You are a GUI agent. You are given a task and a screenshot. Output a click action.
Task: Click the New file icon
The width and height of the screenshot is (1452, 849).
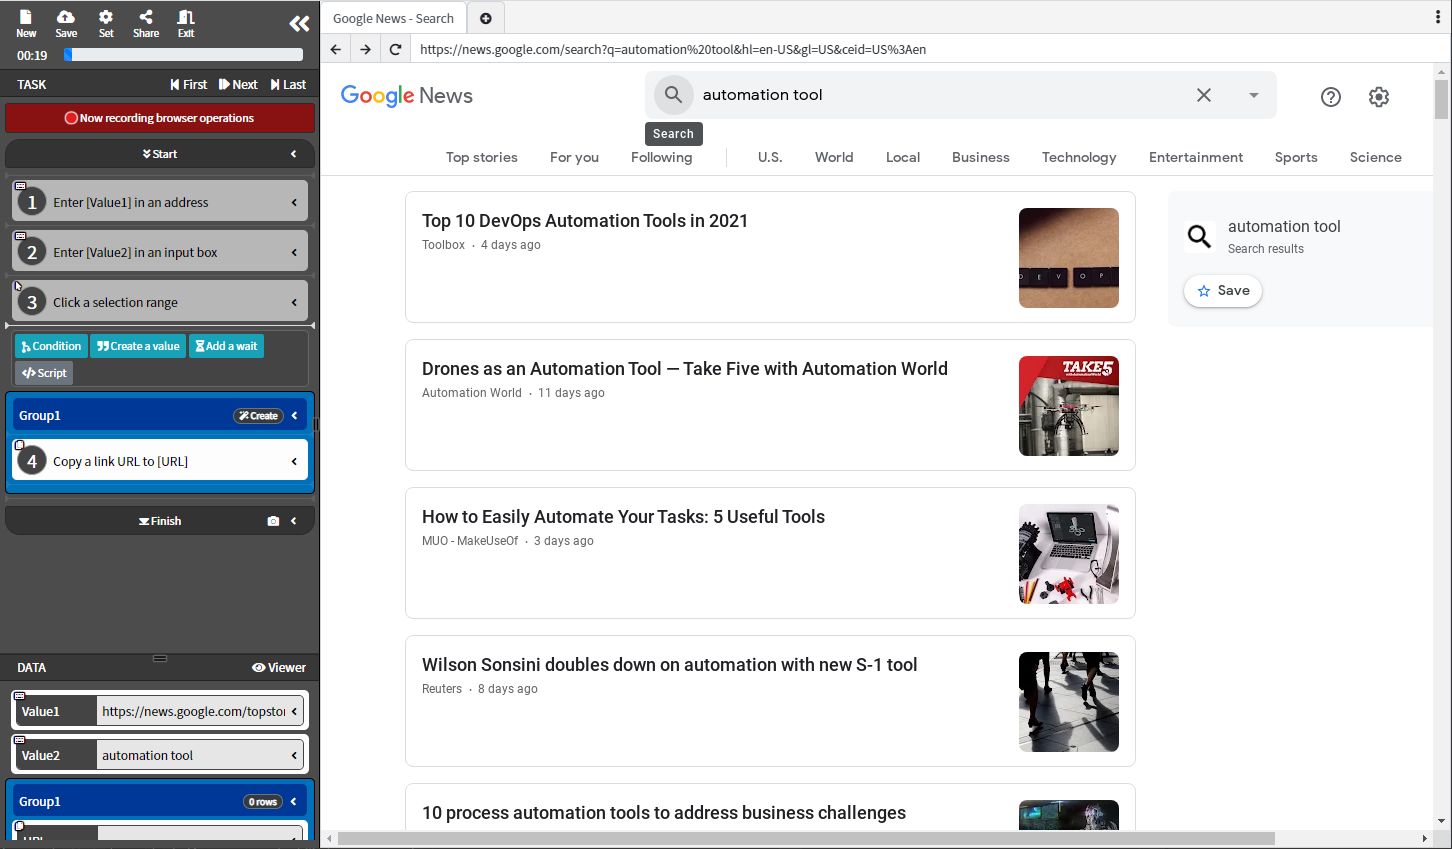26,23
